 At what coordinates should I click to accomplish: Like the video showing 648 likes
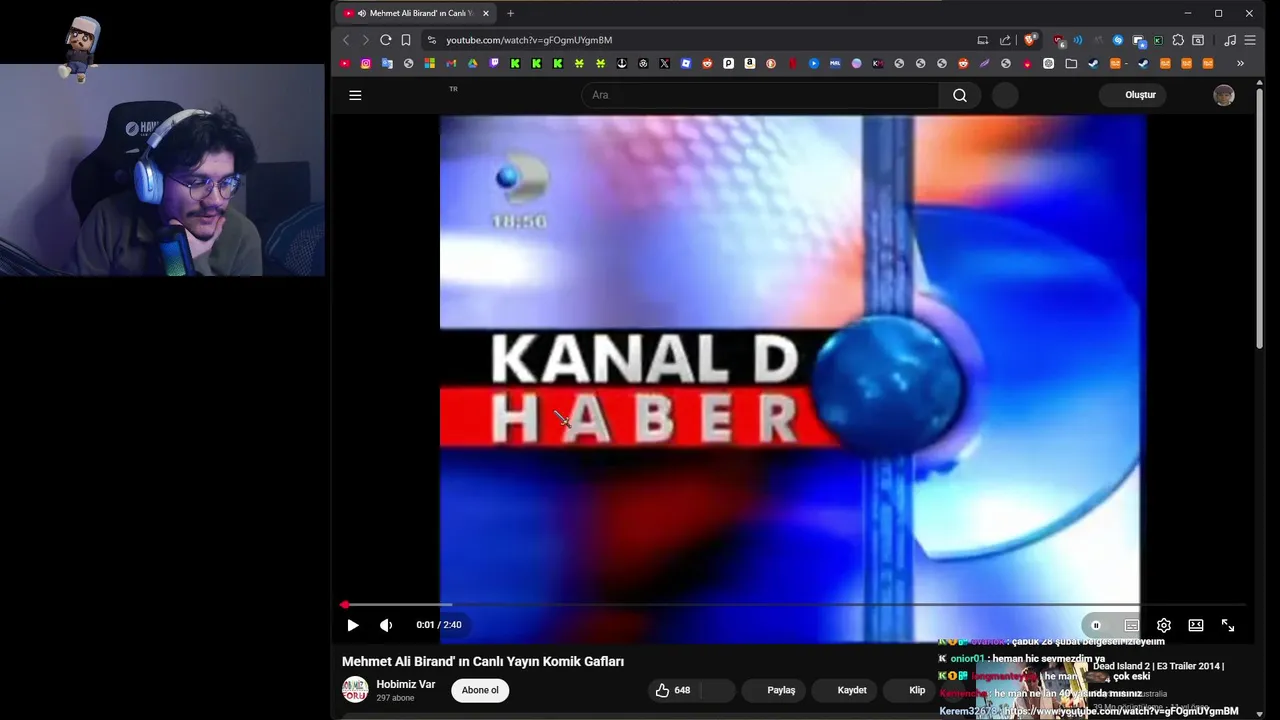(673, 690)
